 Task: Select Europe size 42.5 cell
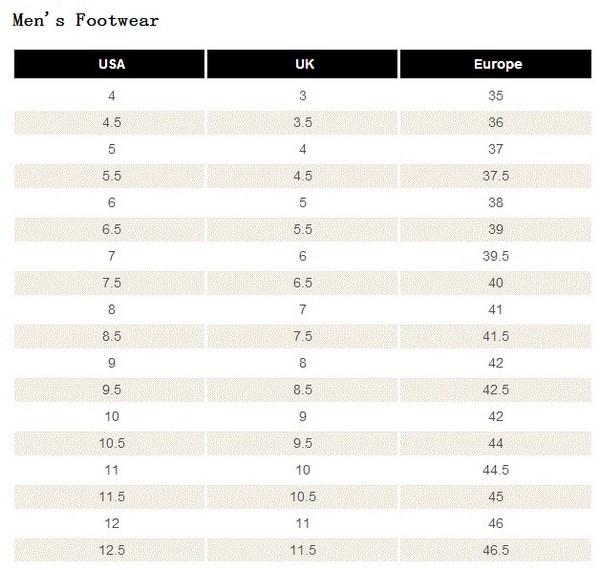496,390
